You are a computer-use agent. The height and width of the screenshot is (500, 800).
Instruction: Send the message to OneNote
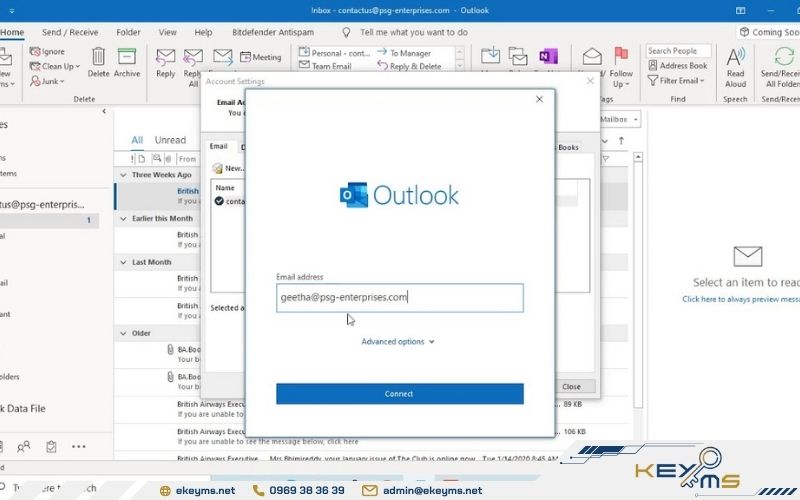tap(548, 56)
